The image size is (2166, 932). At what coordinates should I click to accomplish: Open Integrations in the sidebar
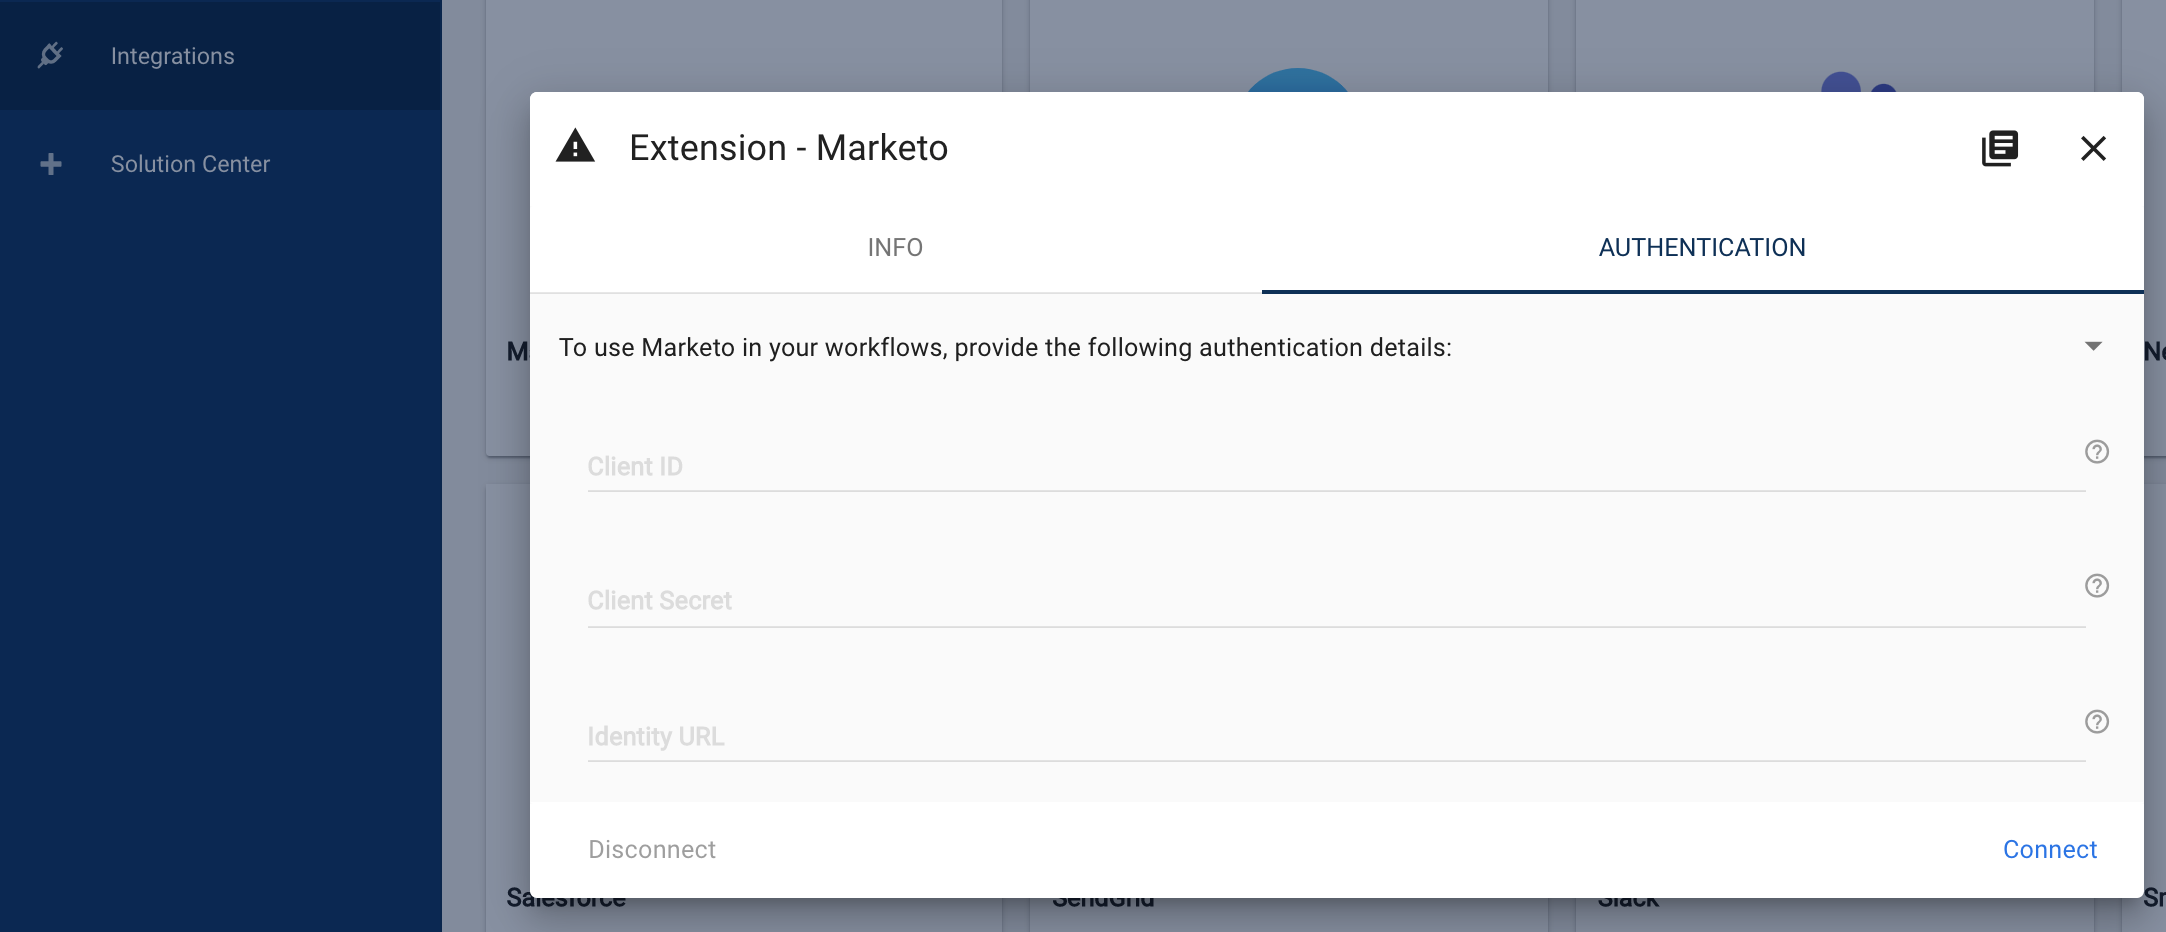(x=221, y=56)
